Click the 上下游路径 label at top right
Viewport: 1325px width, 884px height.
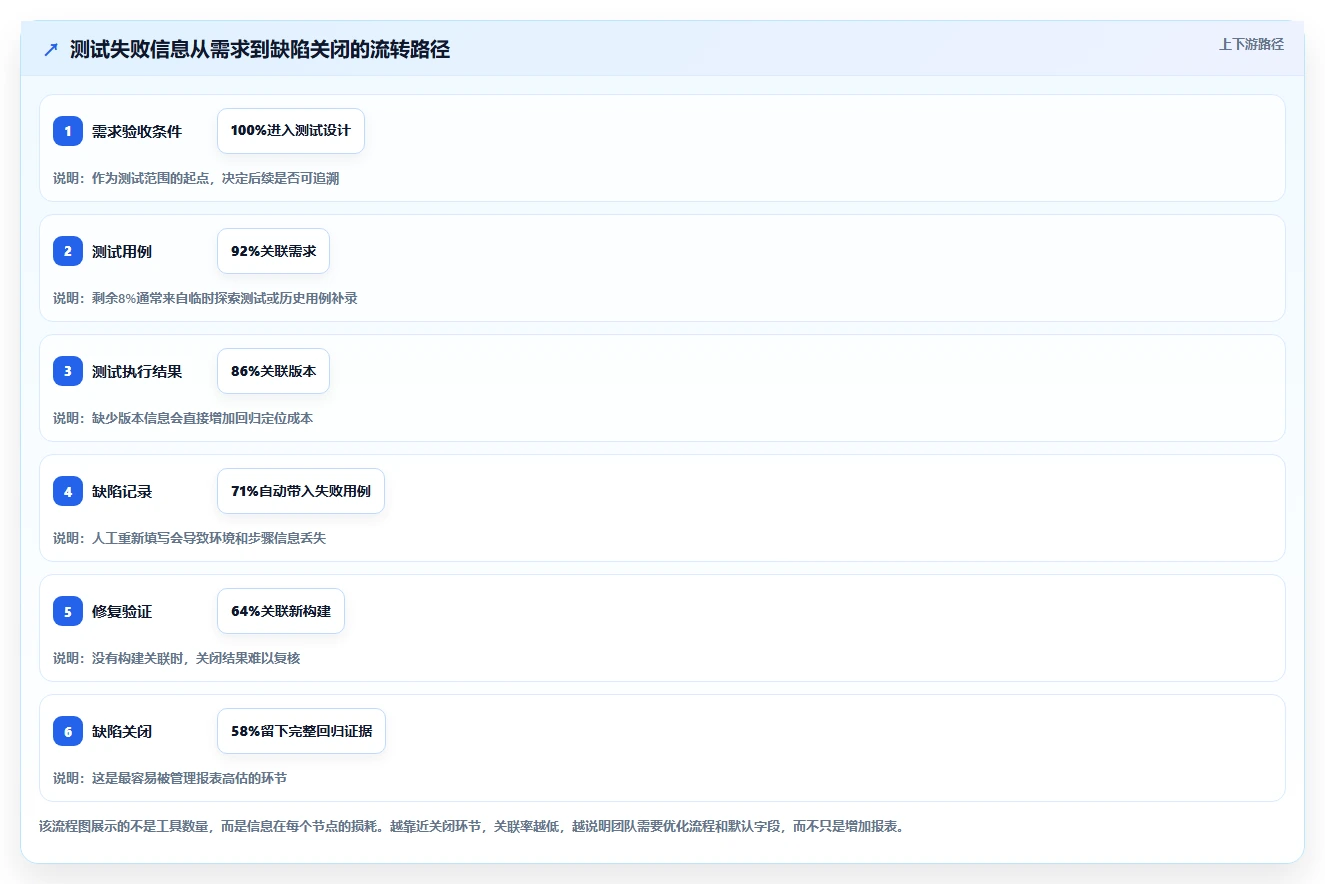[x=1251, y=44]
